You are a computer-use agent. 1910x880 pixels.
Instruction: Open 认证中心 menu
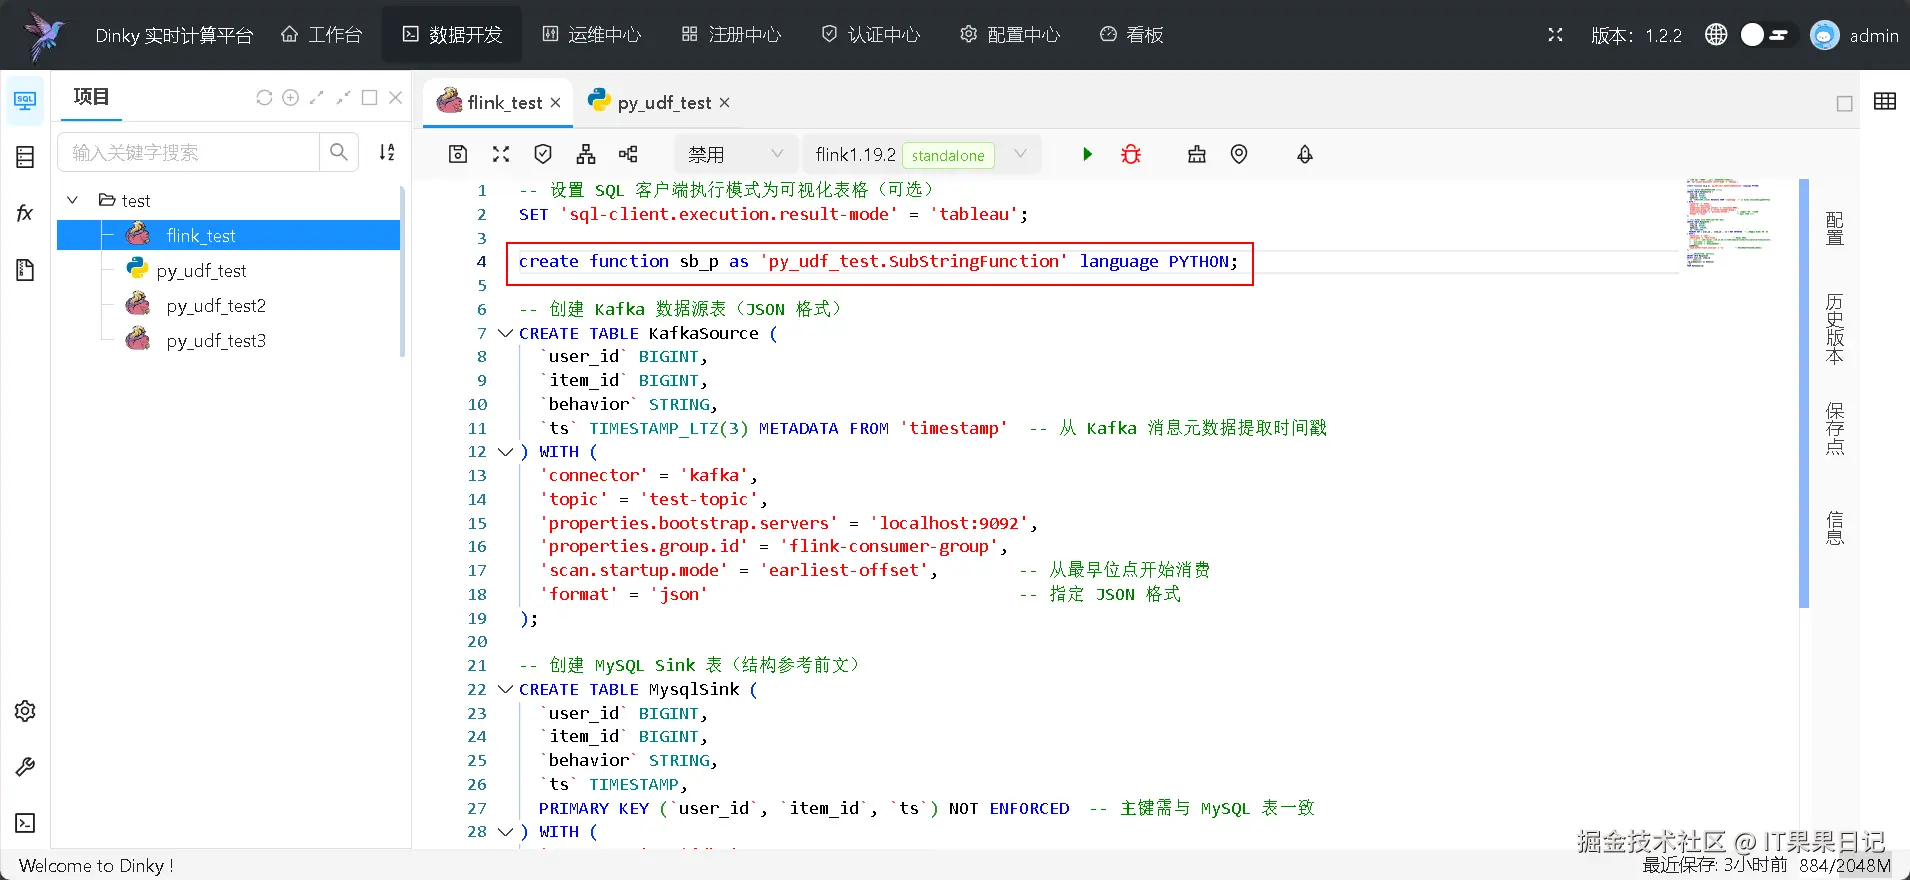(x=871, y=35)
